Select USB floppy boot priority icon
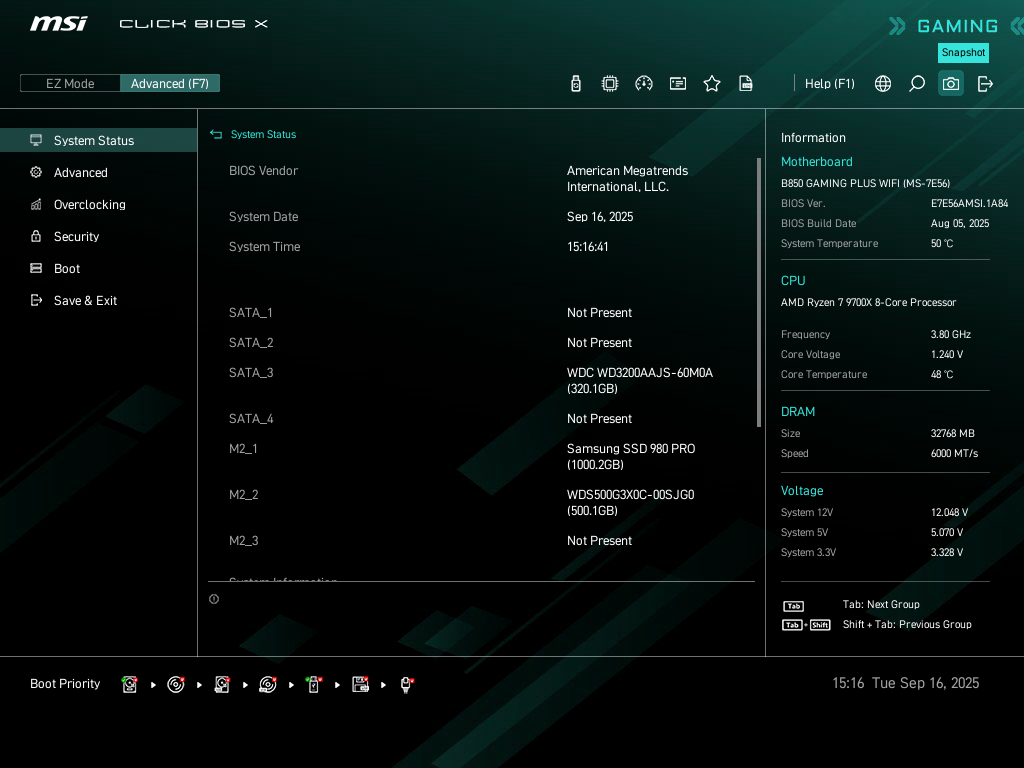The height and width of the screenshot is (768, 1024). 360,684
